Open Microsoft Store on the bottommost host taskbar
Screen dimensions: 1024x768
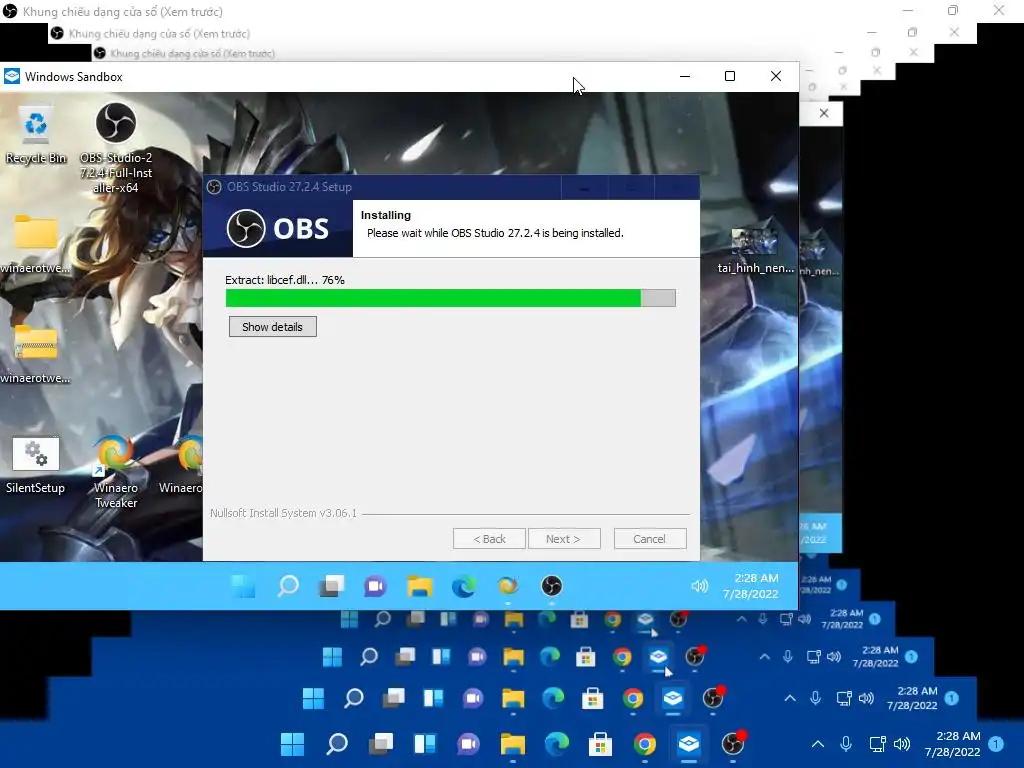point(600,744)
